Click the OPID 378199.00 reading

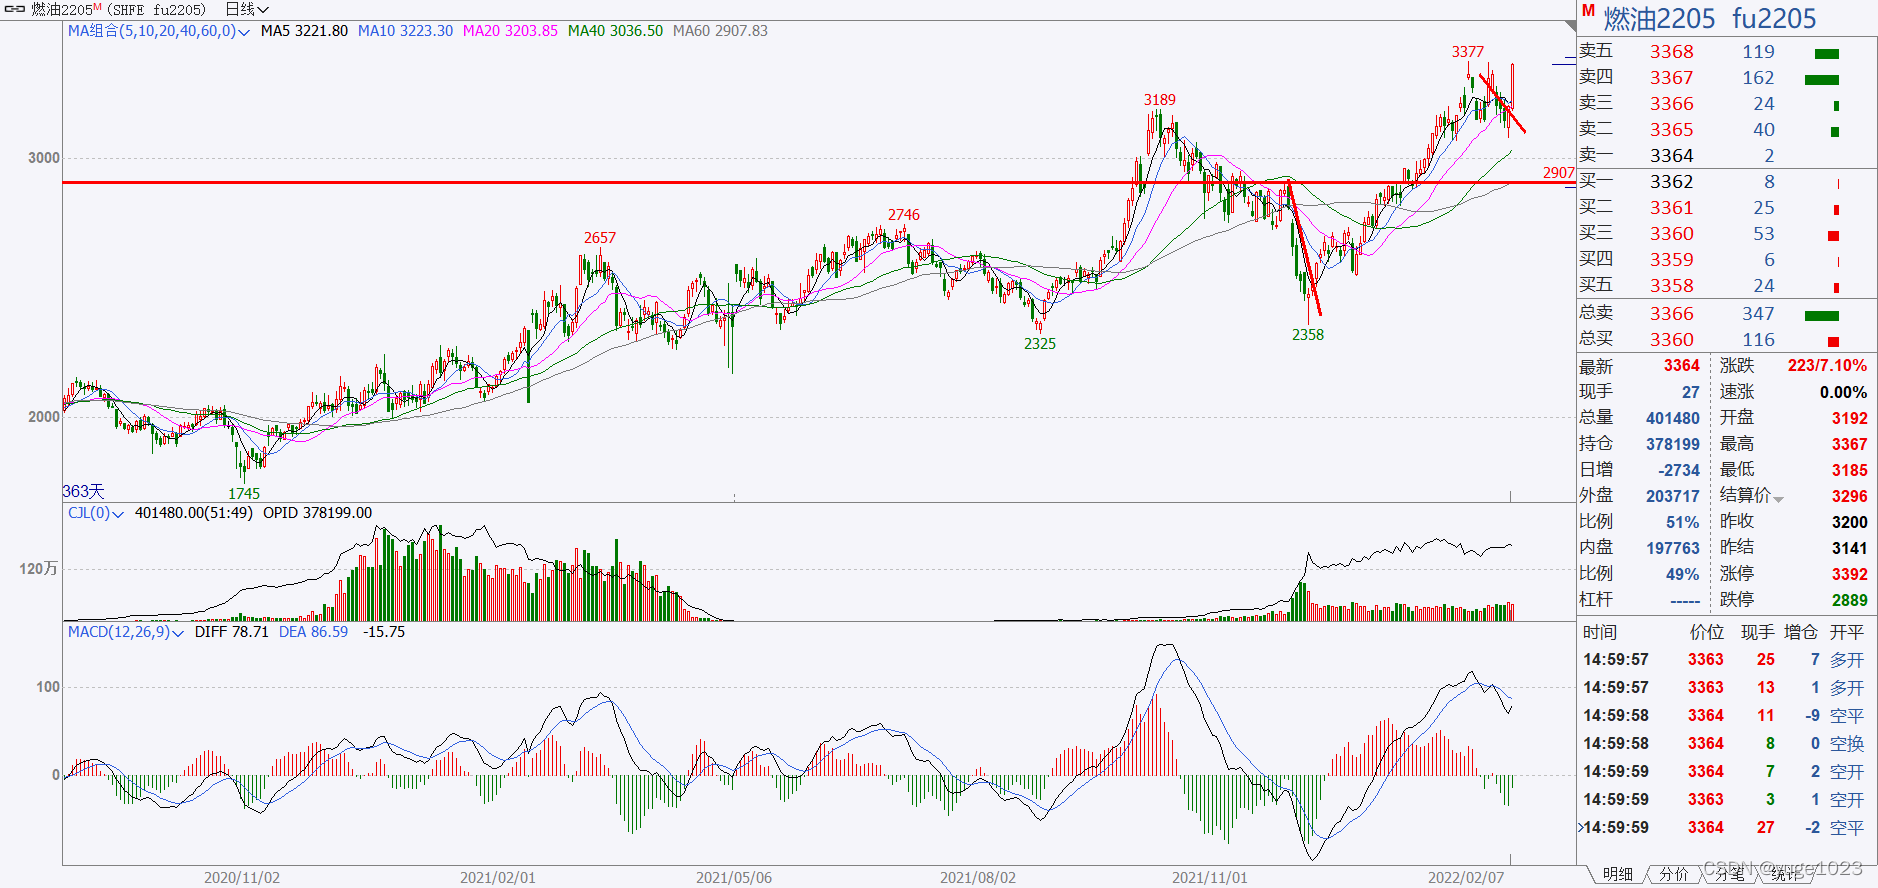tap(317, 513)
